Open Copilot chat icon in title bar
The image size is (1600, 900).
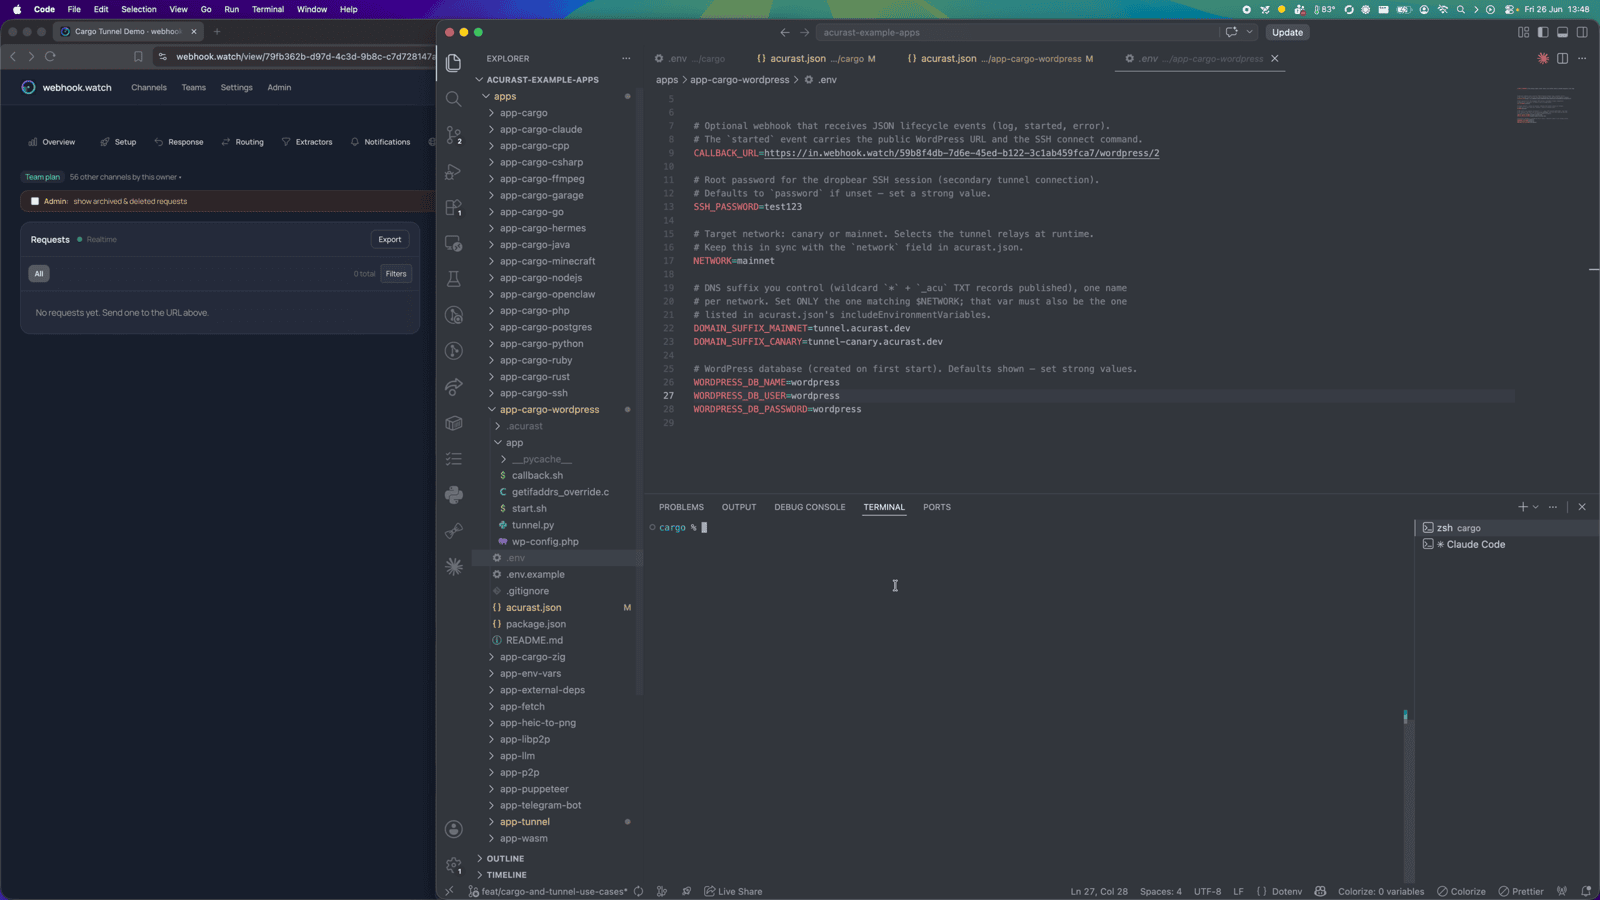[1231, 32]
